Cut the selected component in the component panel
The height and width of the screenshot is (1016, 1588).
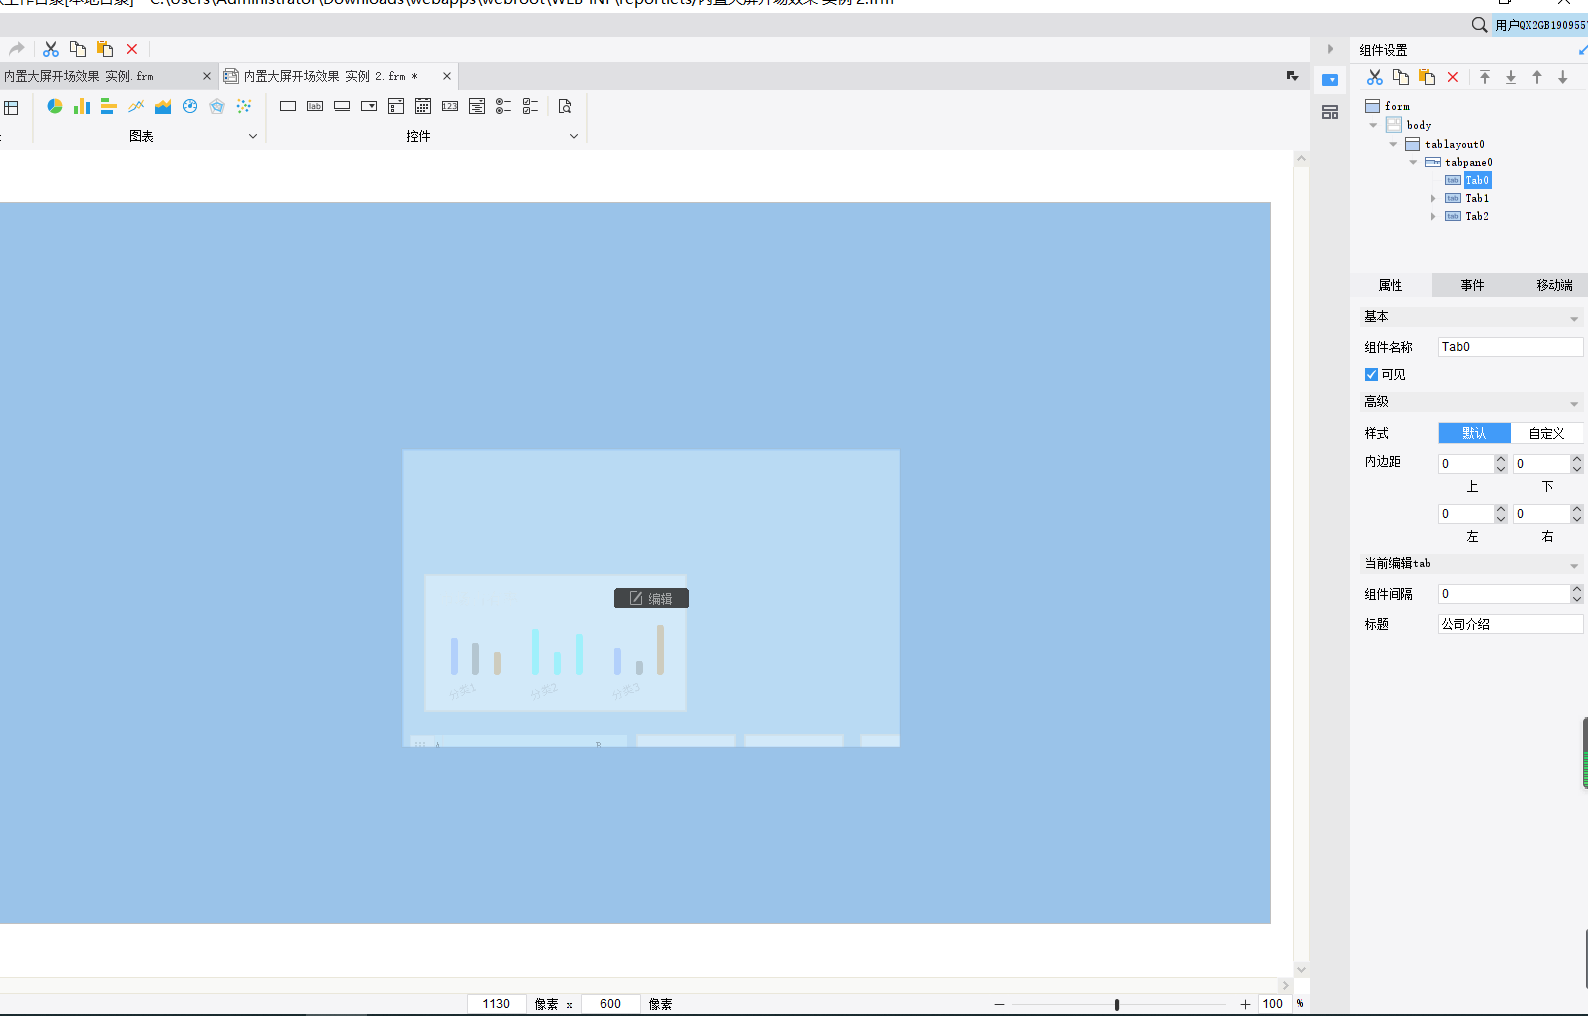click(1375, 77)
